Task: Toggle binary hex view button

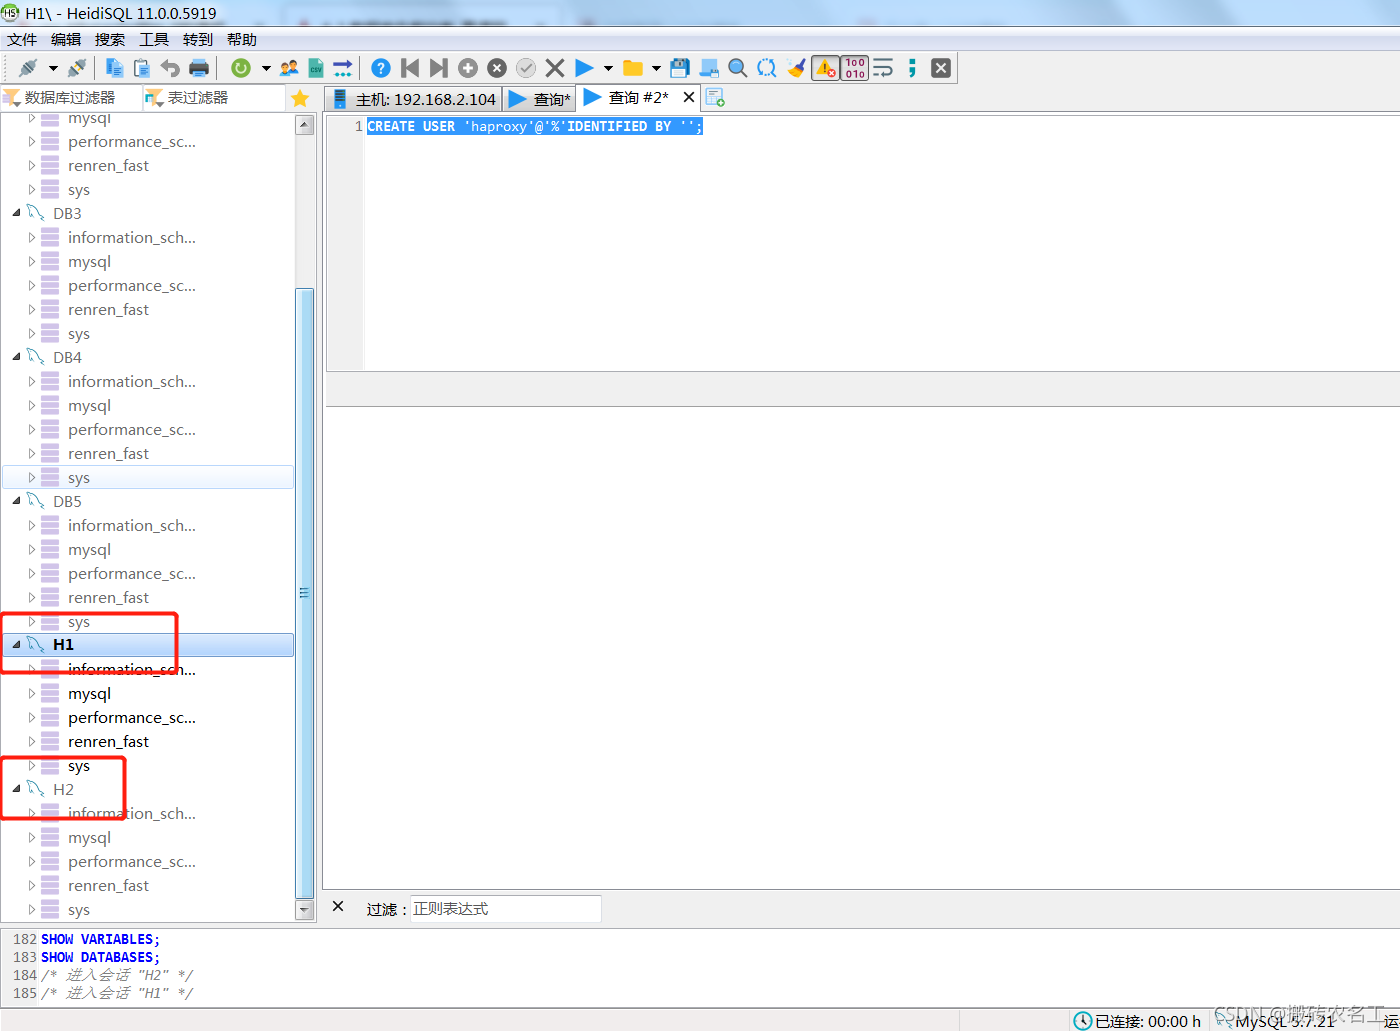Action: pos(855,68)
